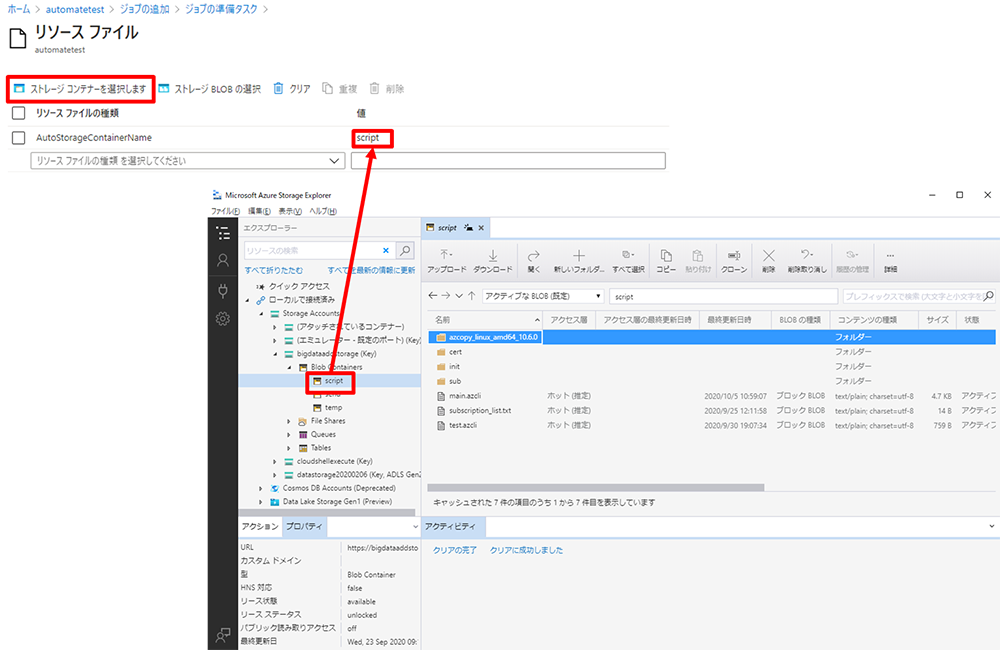Viewport: 1000px width, 650px height.
Task: Expand the File Shares node
Action: coord(289,421)
